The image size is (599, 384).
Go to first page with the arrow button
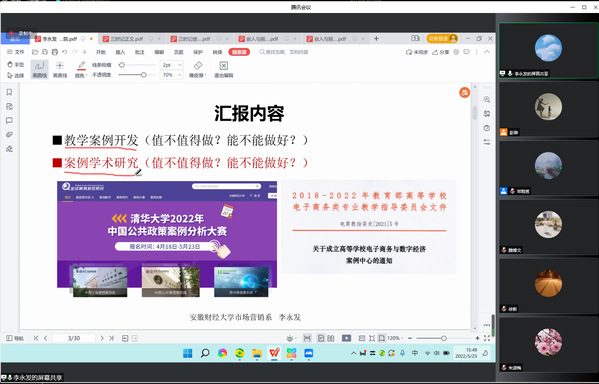(x=36, y=338)
